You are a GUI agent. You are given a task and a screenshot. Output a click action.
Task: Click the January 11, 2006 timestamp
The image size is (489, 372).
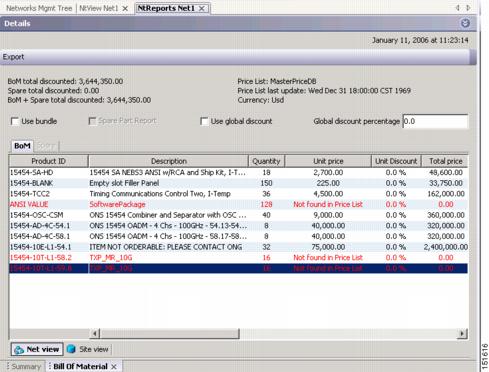point(420,40)
